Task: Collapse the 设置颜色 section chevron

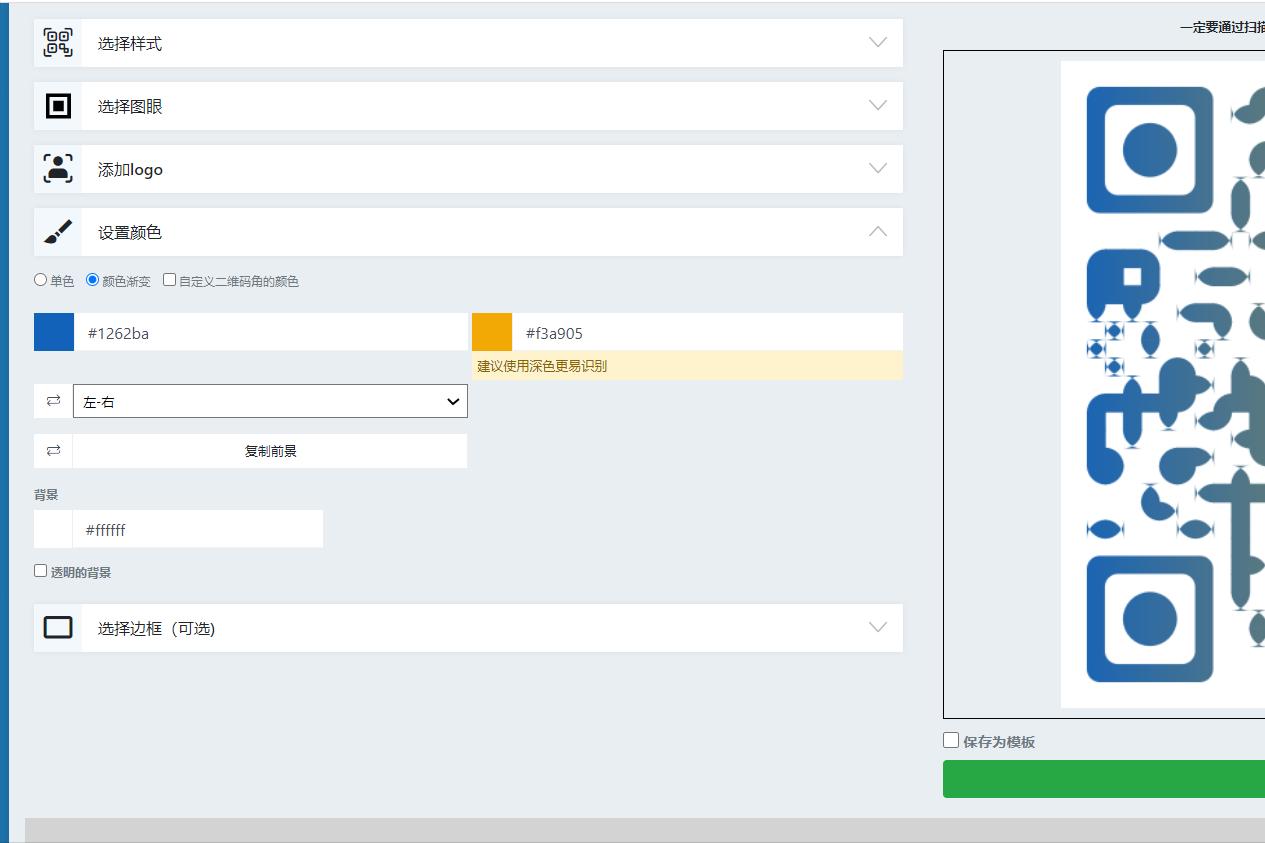Action: tap(878, 231)
